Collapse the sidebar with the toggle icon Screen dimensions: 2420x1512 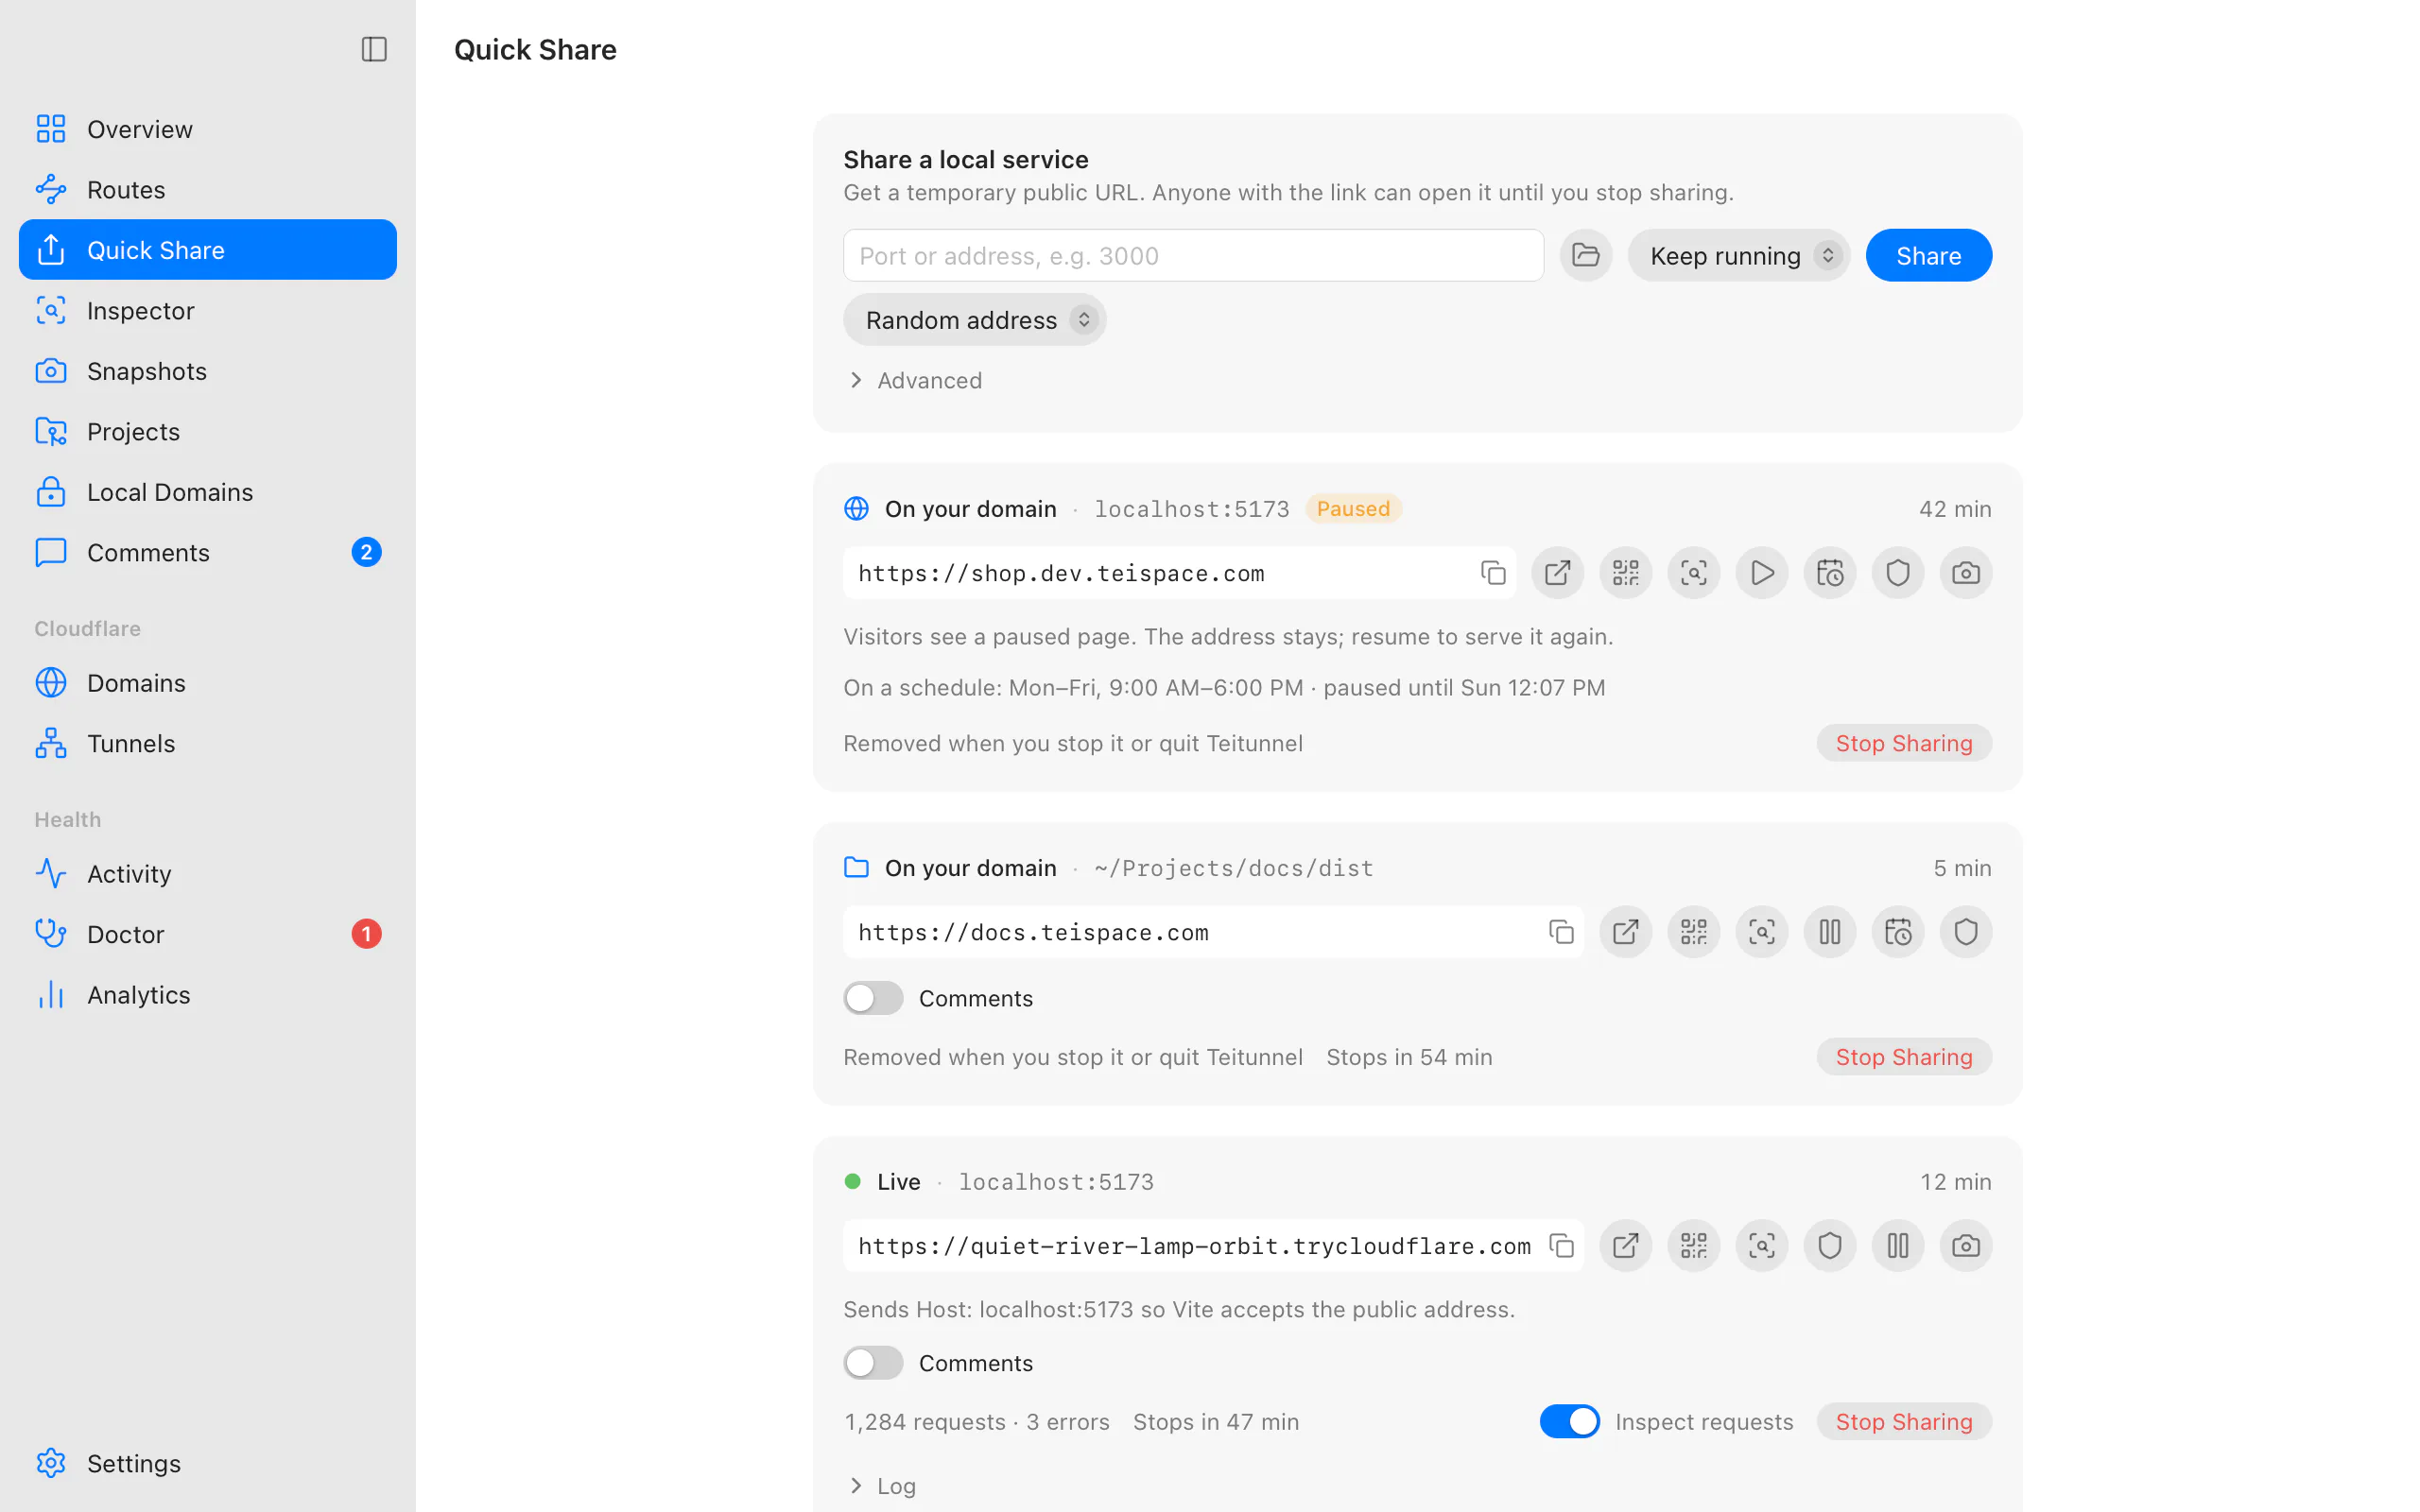point(374,49)
